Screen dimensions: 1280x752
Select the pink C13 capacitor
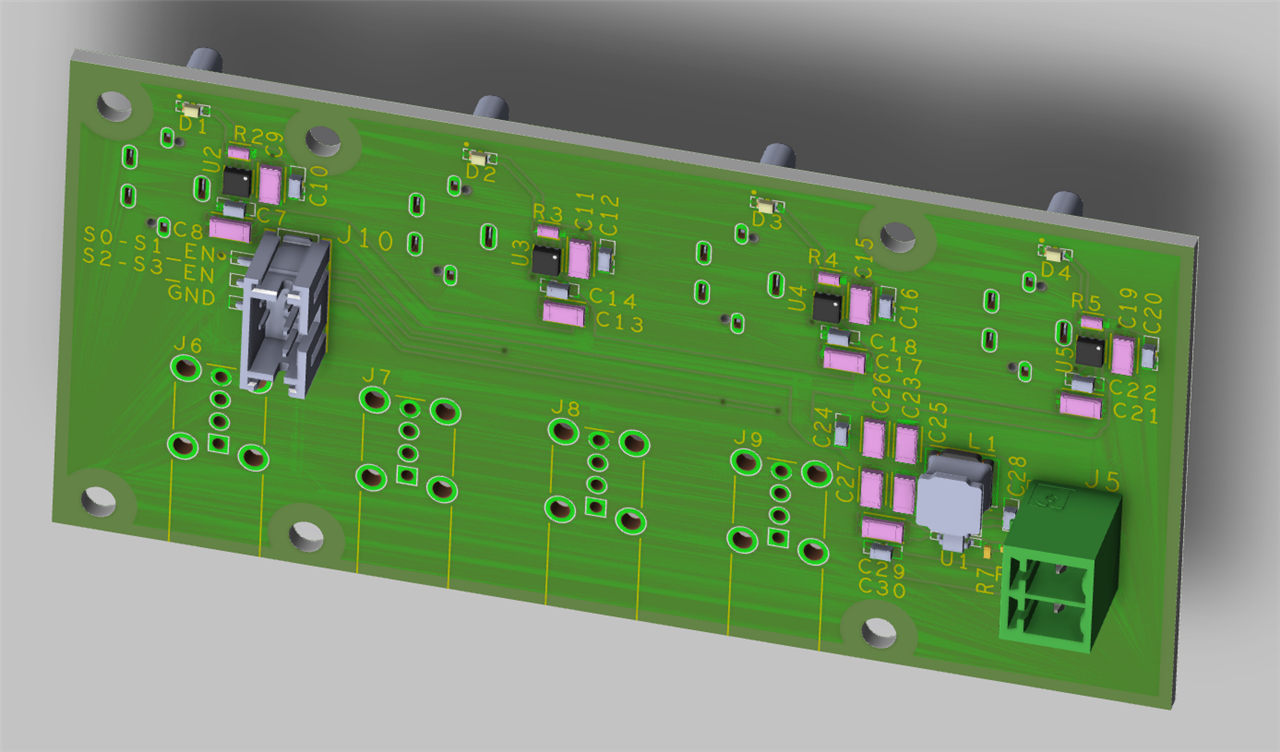[x=564, y=314]
